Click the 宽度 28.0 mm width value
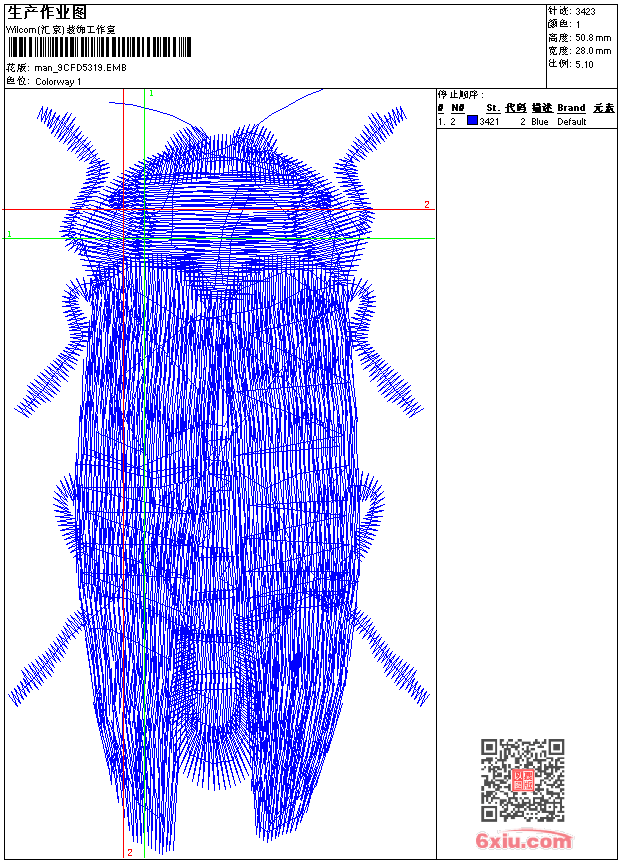 (593, 50)
